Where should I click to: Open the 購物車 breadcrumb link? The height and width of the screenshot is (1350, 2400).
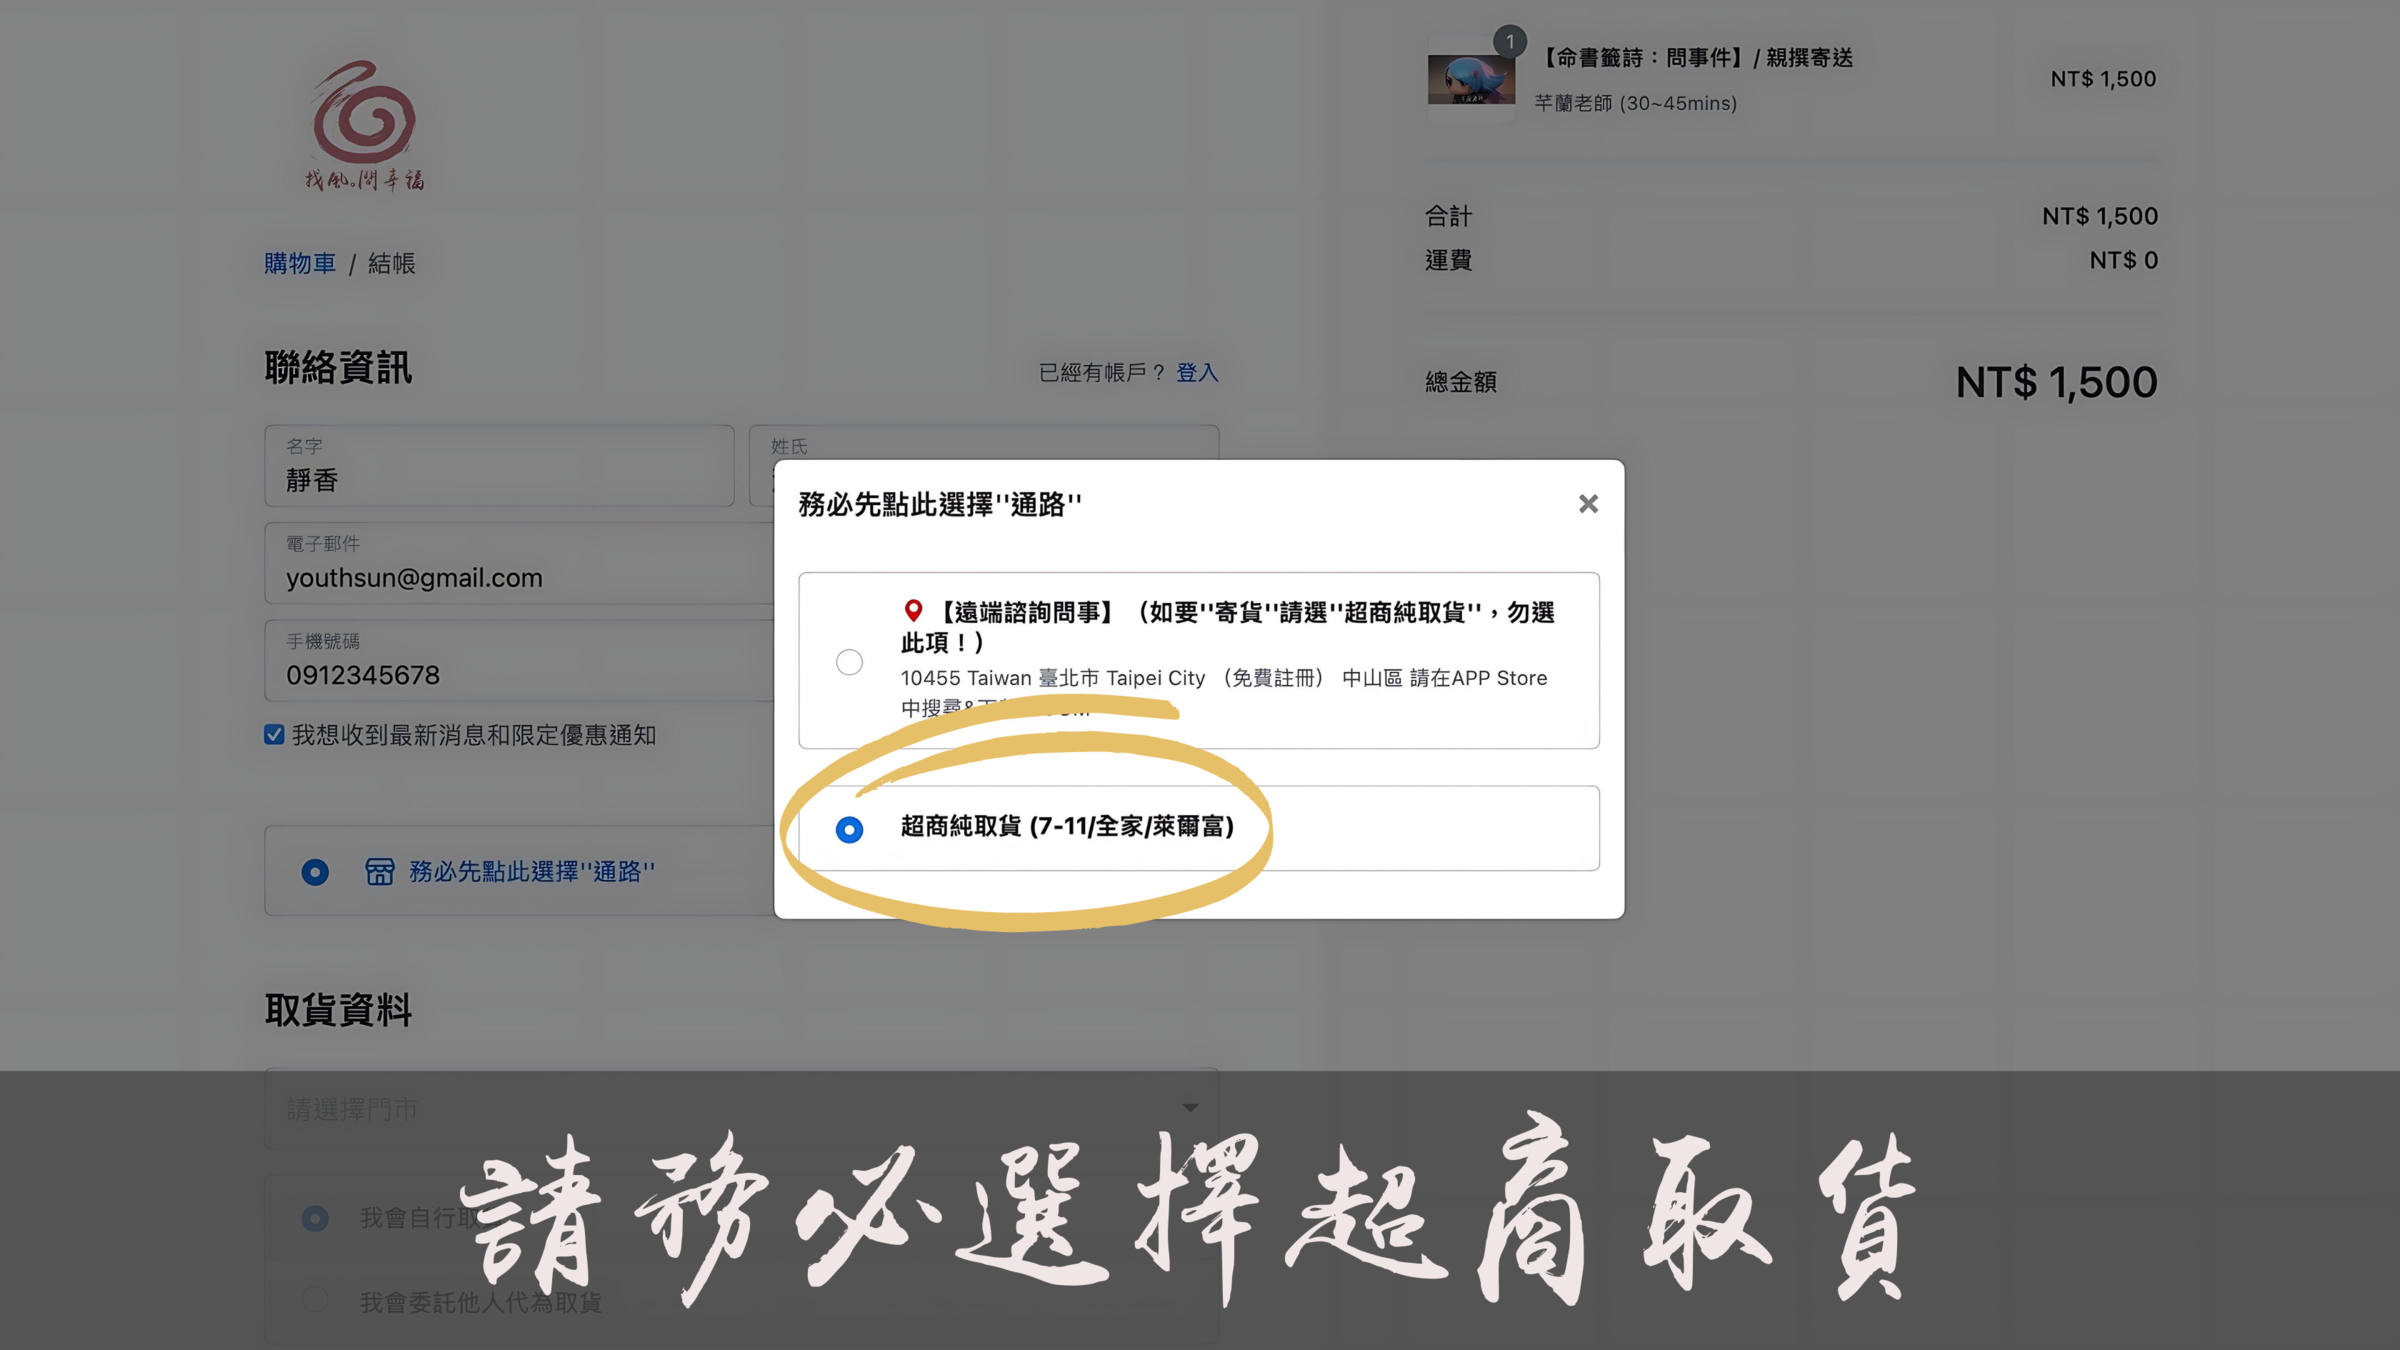[x=300, y=263]
